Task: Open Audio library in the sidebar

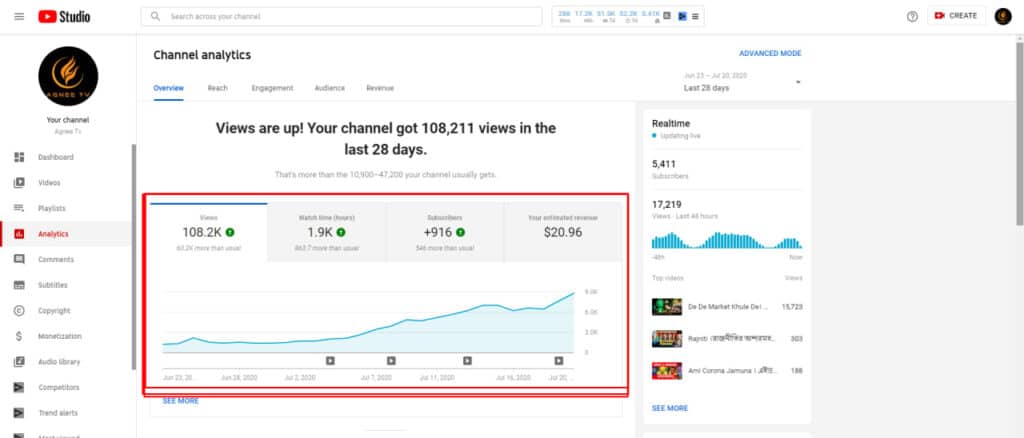Action: pyautogui.click(x=59, y=362)
